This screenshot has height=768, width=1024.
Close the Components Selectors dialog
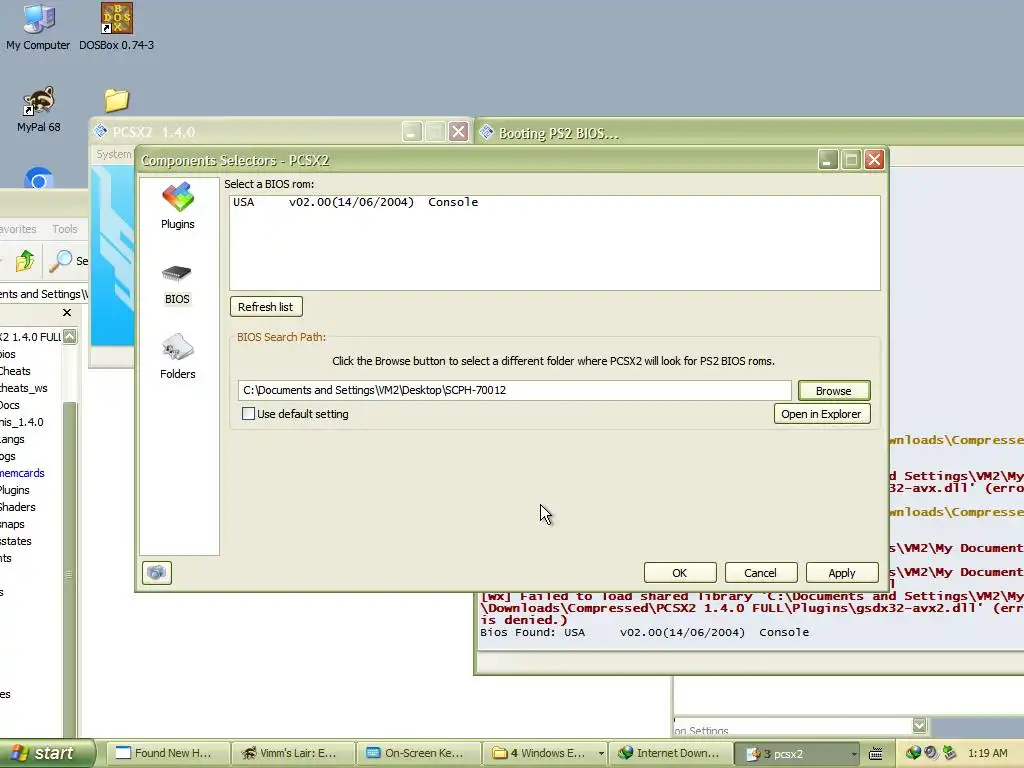tap(874, 160)
